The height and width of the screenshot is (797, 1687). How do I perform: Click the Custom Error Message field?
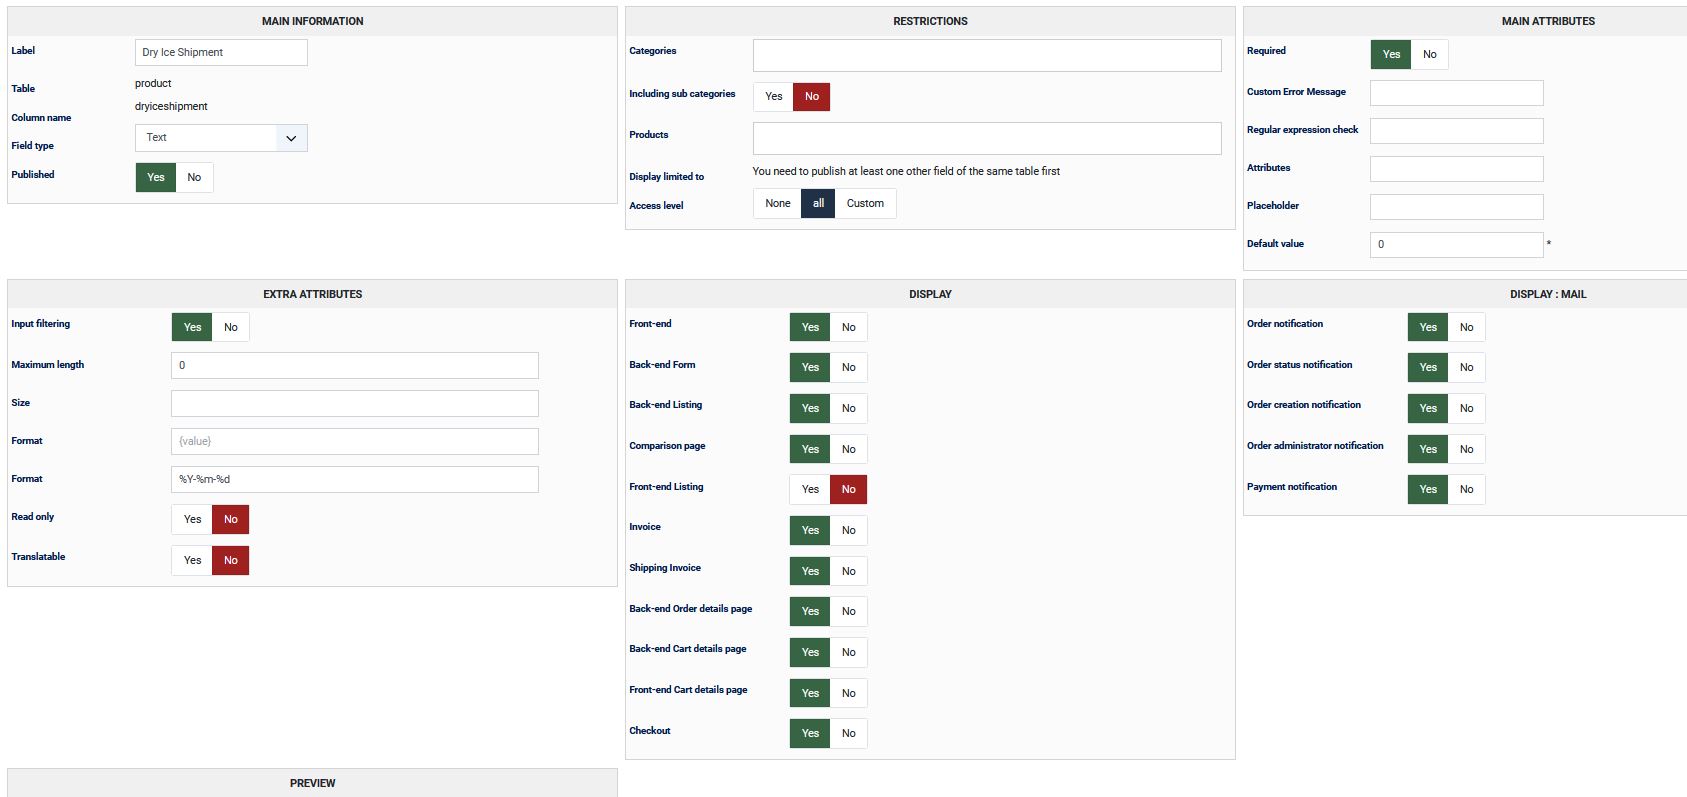tap(1456, 93)
